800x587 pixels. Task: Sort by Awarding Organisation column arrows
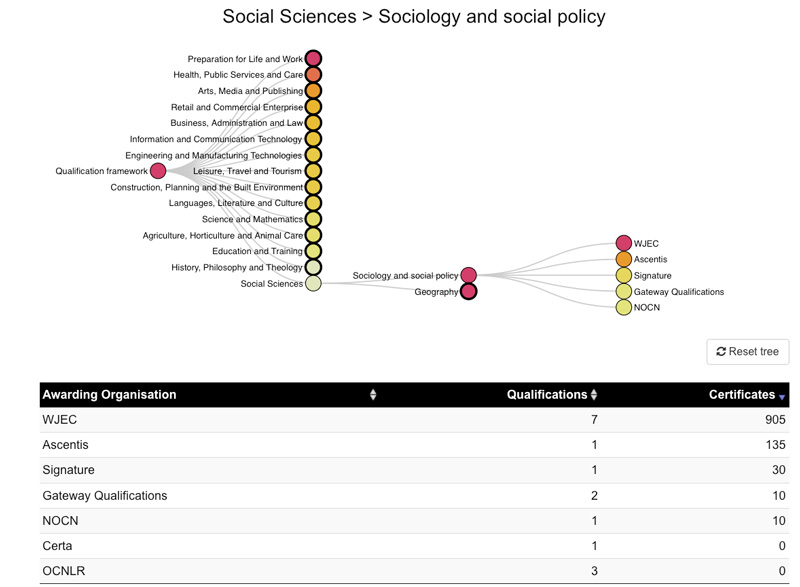click(x=373, y=395)
